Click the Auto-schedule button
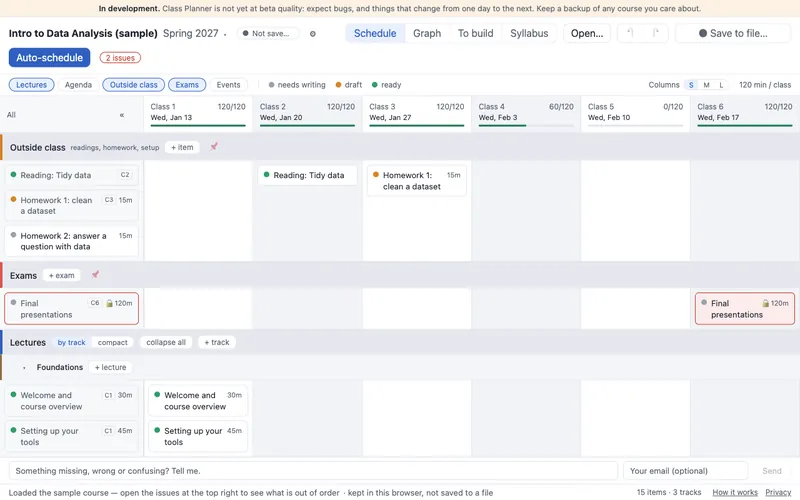The height and width of the screenshot is (500, 800). [x=49, y=58]
